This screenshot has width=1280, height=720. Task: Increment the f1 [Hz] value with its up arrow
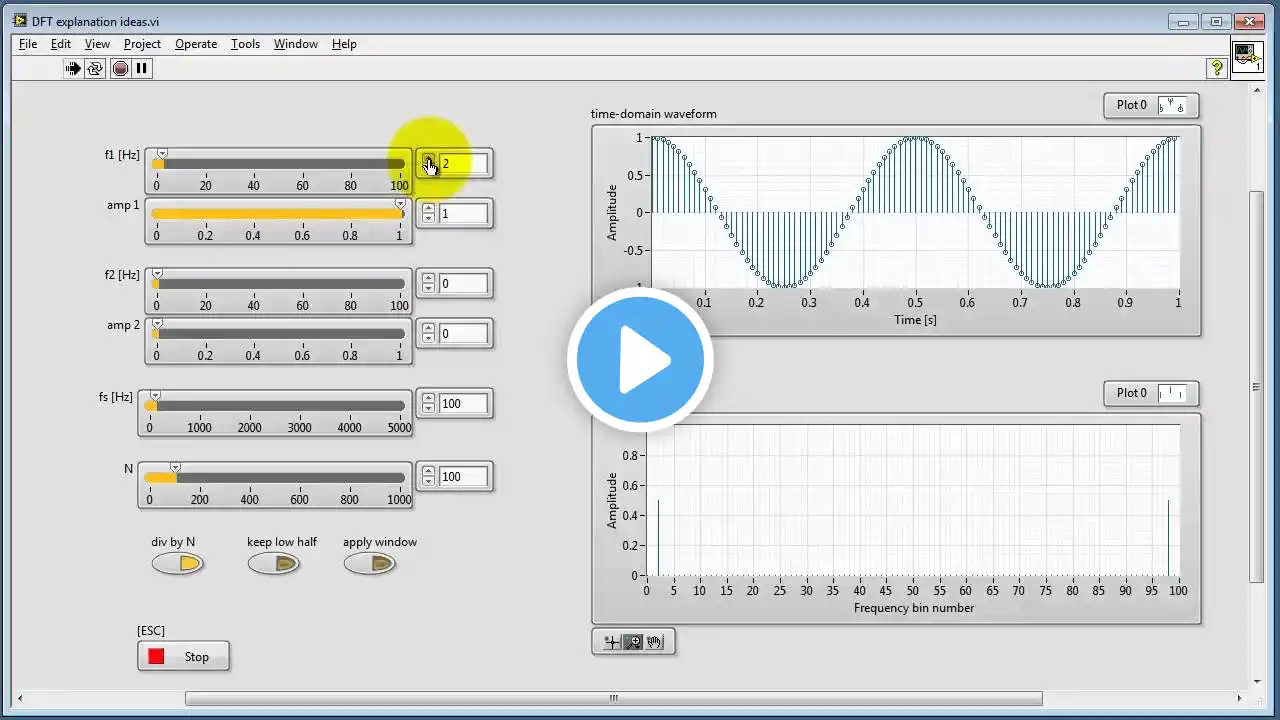point(428,159)
